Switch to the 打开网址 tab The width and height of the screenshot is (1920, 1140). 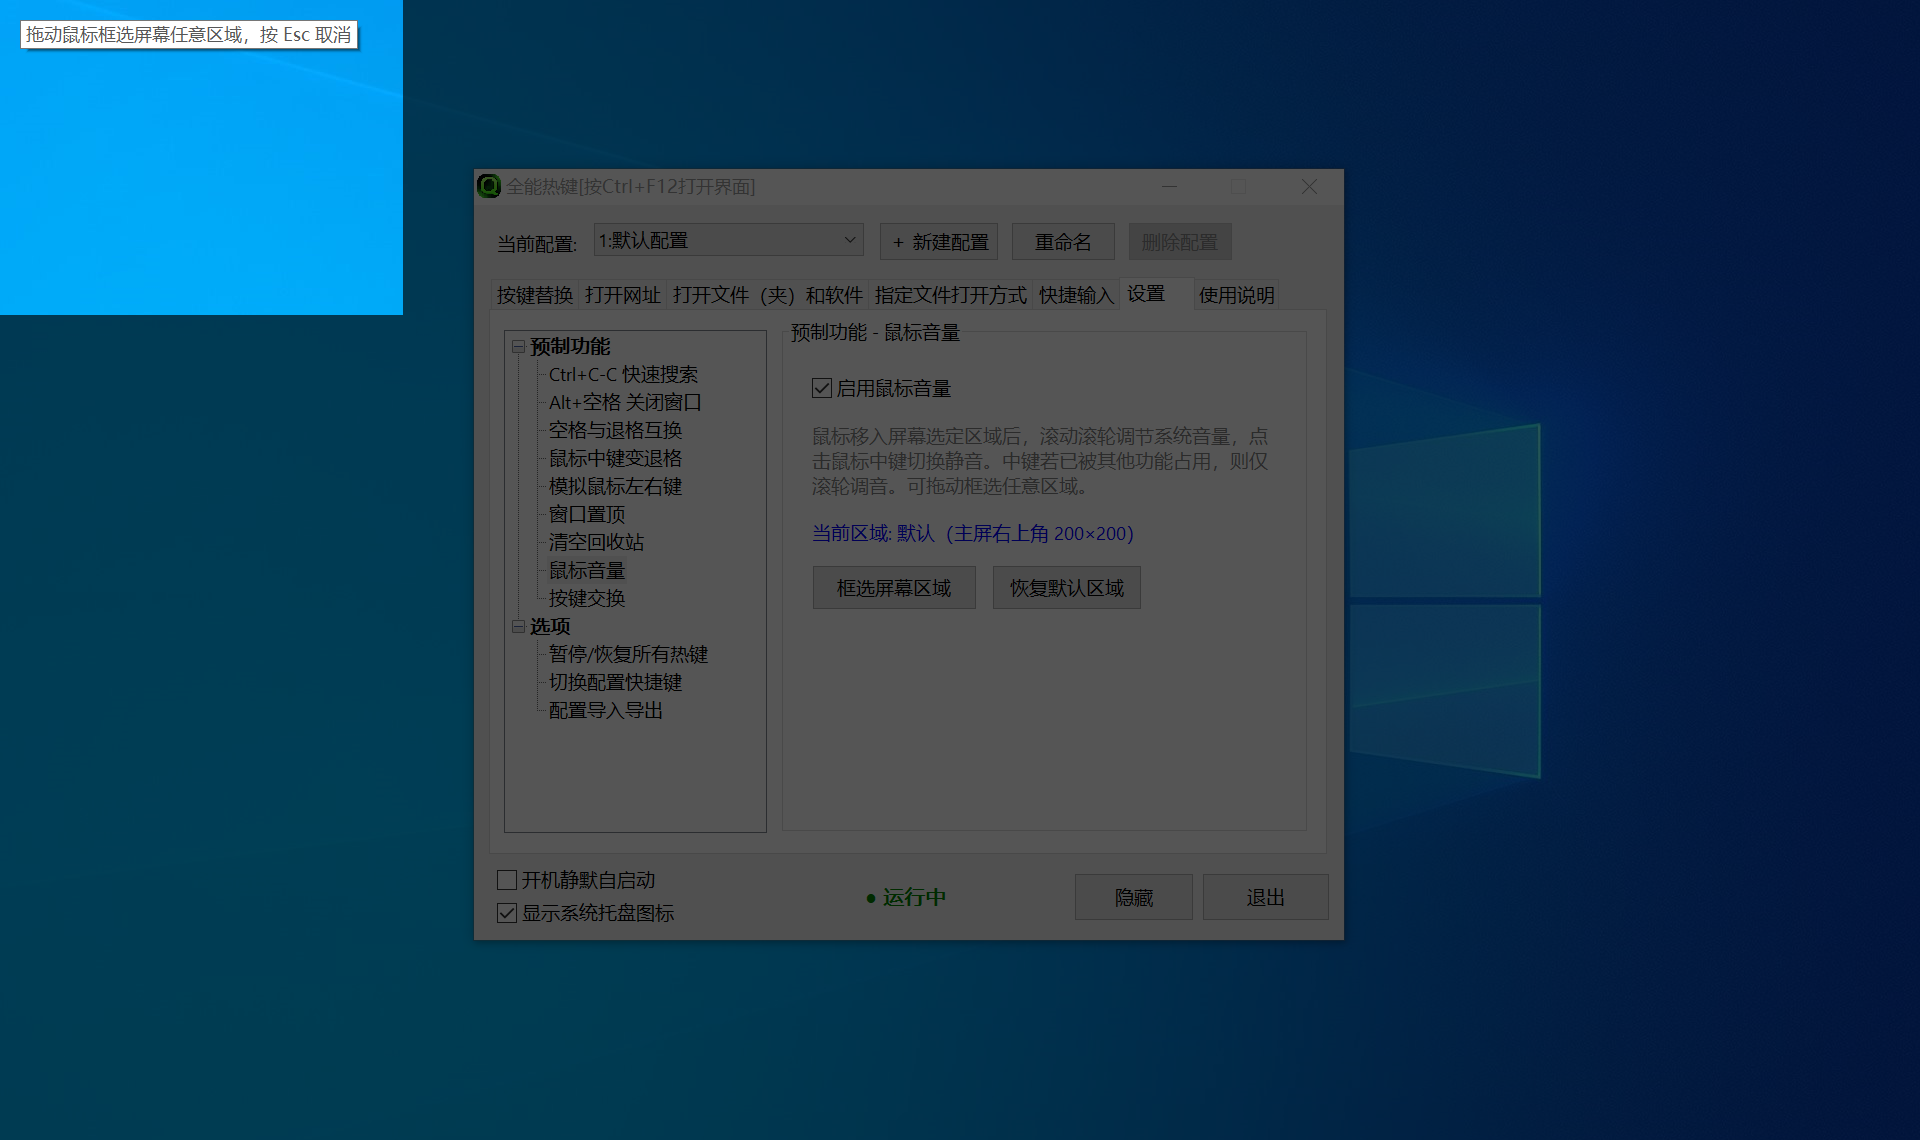(623, 295)
